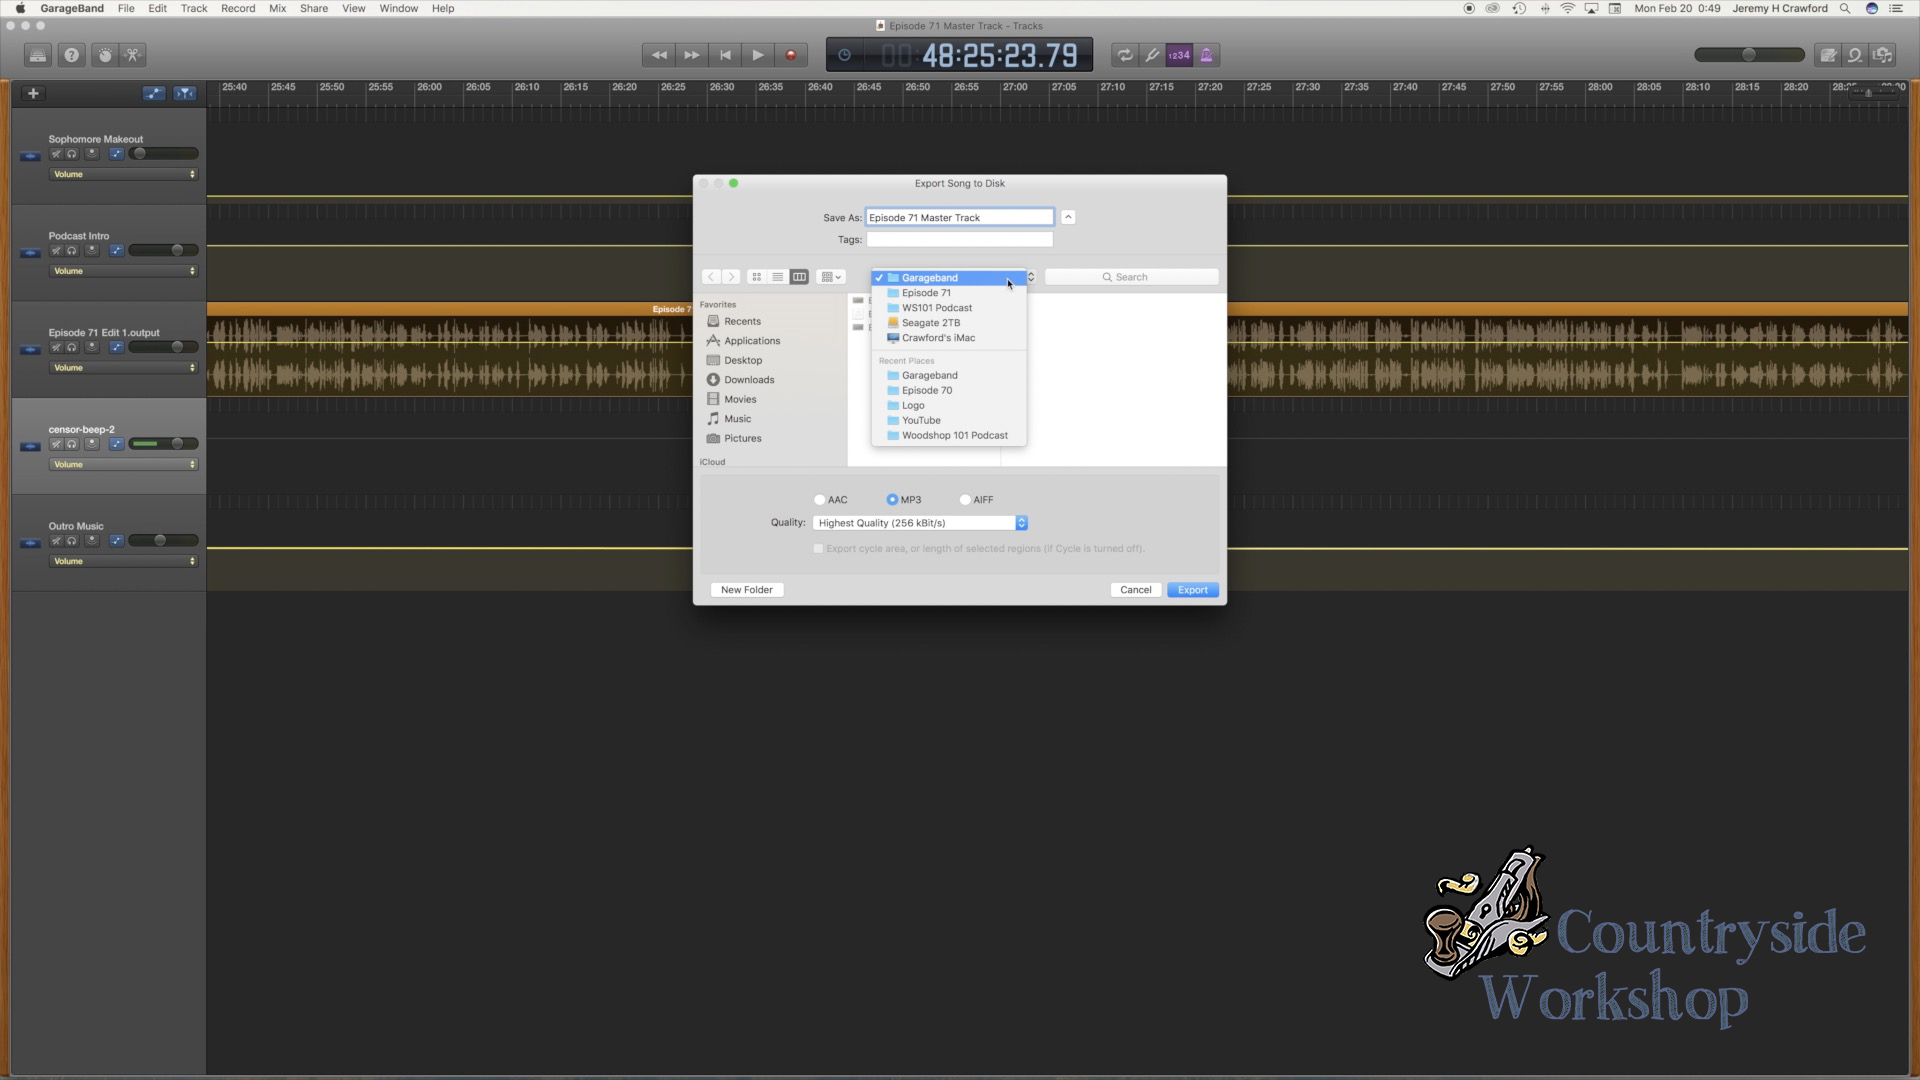Click the Search field in export dialog

tap(1131, 277)
